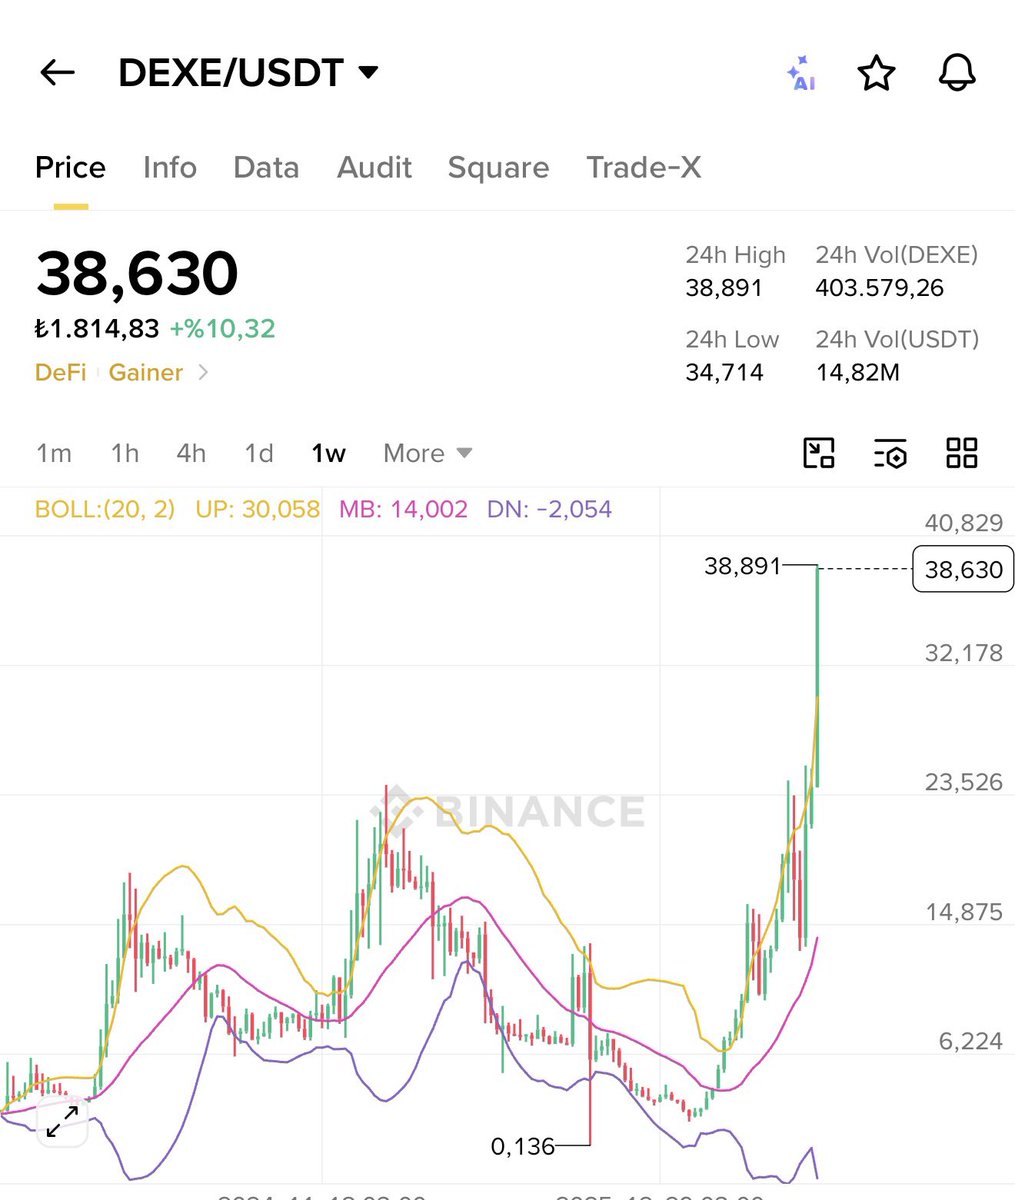Tap the 0,136 low marker on chart
Viewport: 1015px width, 1200px height.
(x=523, y=1146)
